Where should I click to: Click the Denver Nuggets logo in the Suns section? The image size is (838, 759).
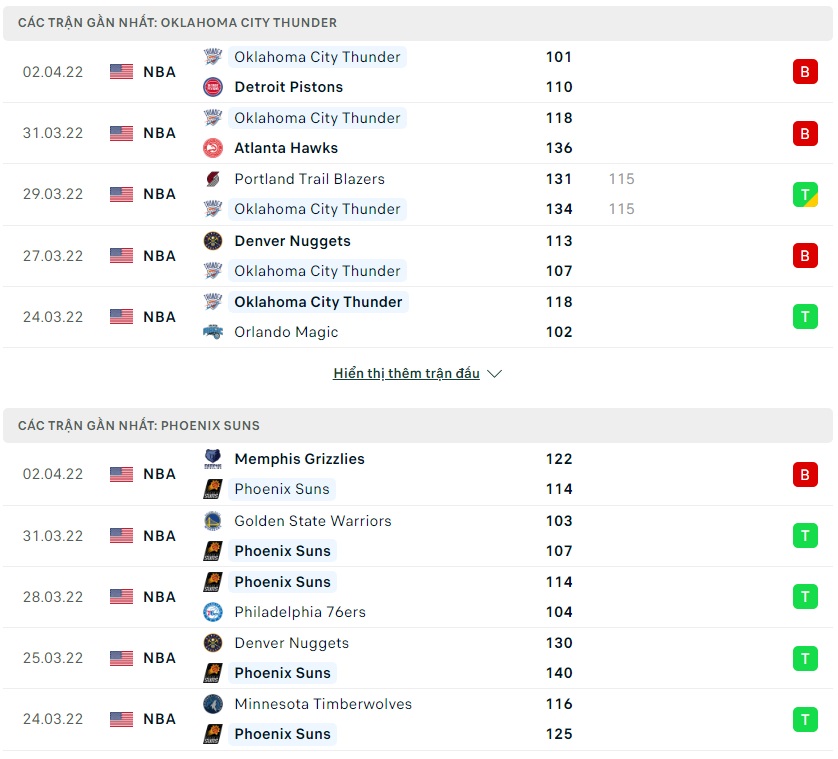point(212,643)
